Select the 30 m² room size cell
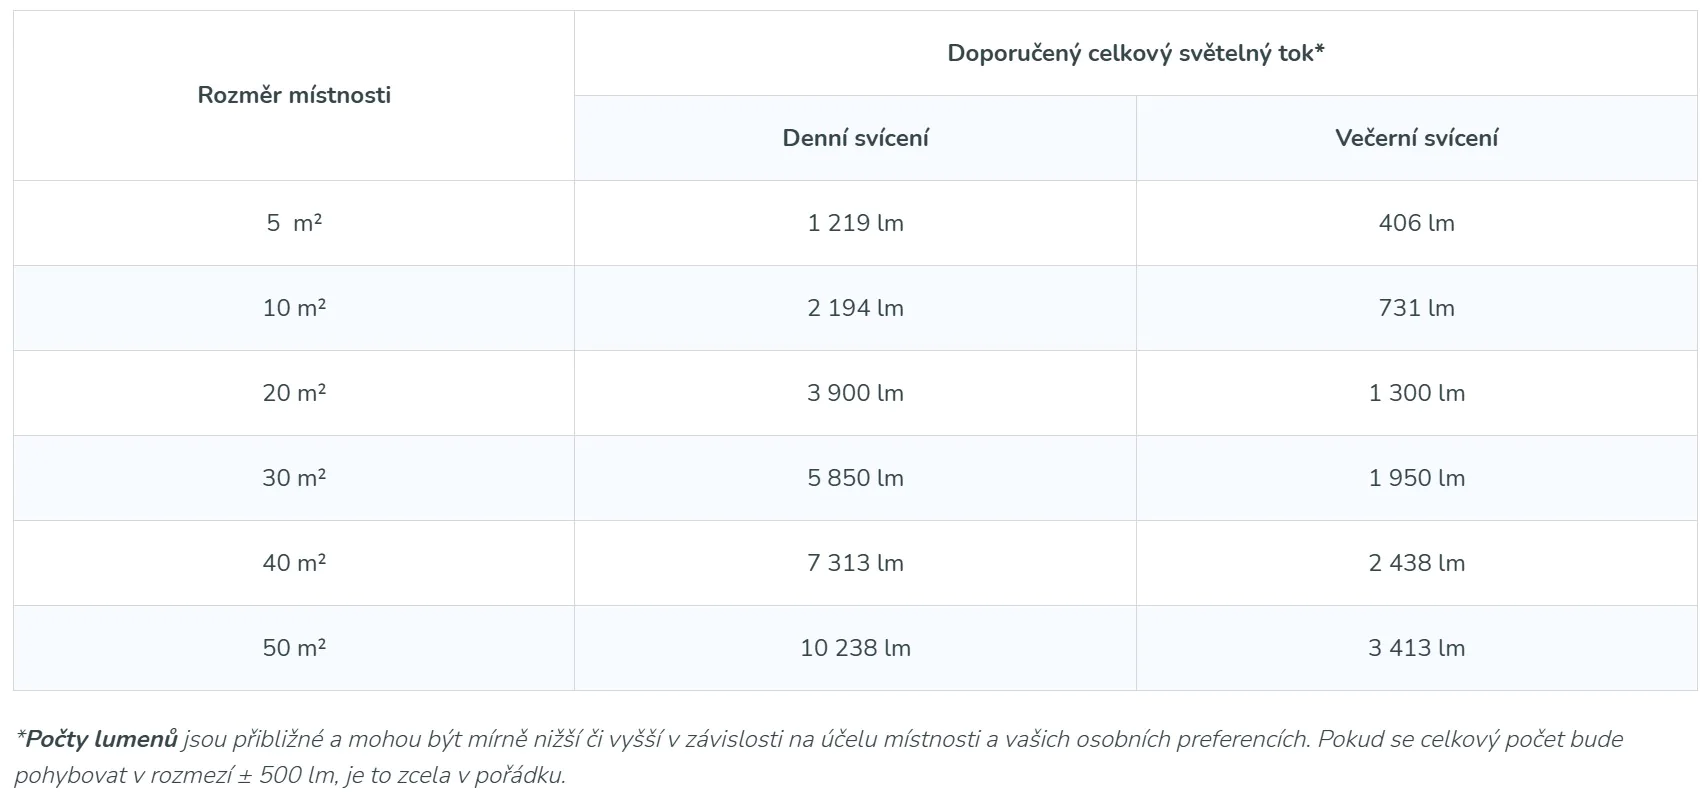This screenshot has width=1705, height=805. click(294, 478)
